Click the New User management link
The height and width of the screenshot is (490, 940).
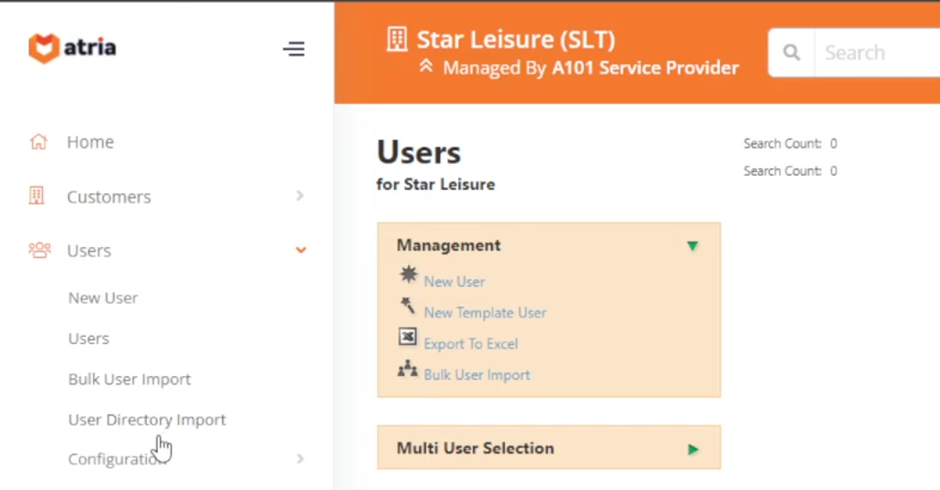[454, 281]
